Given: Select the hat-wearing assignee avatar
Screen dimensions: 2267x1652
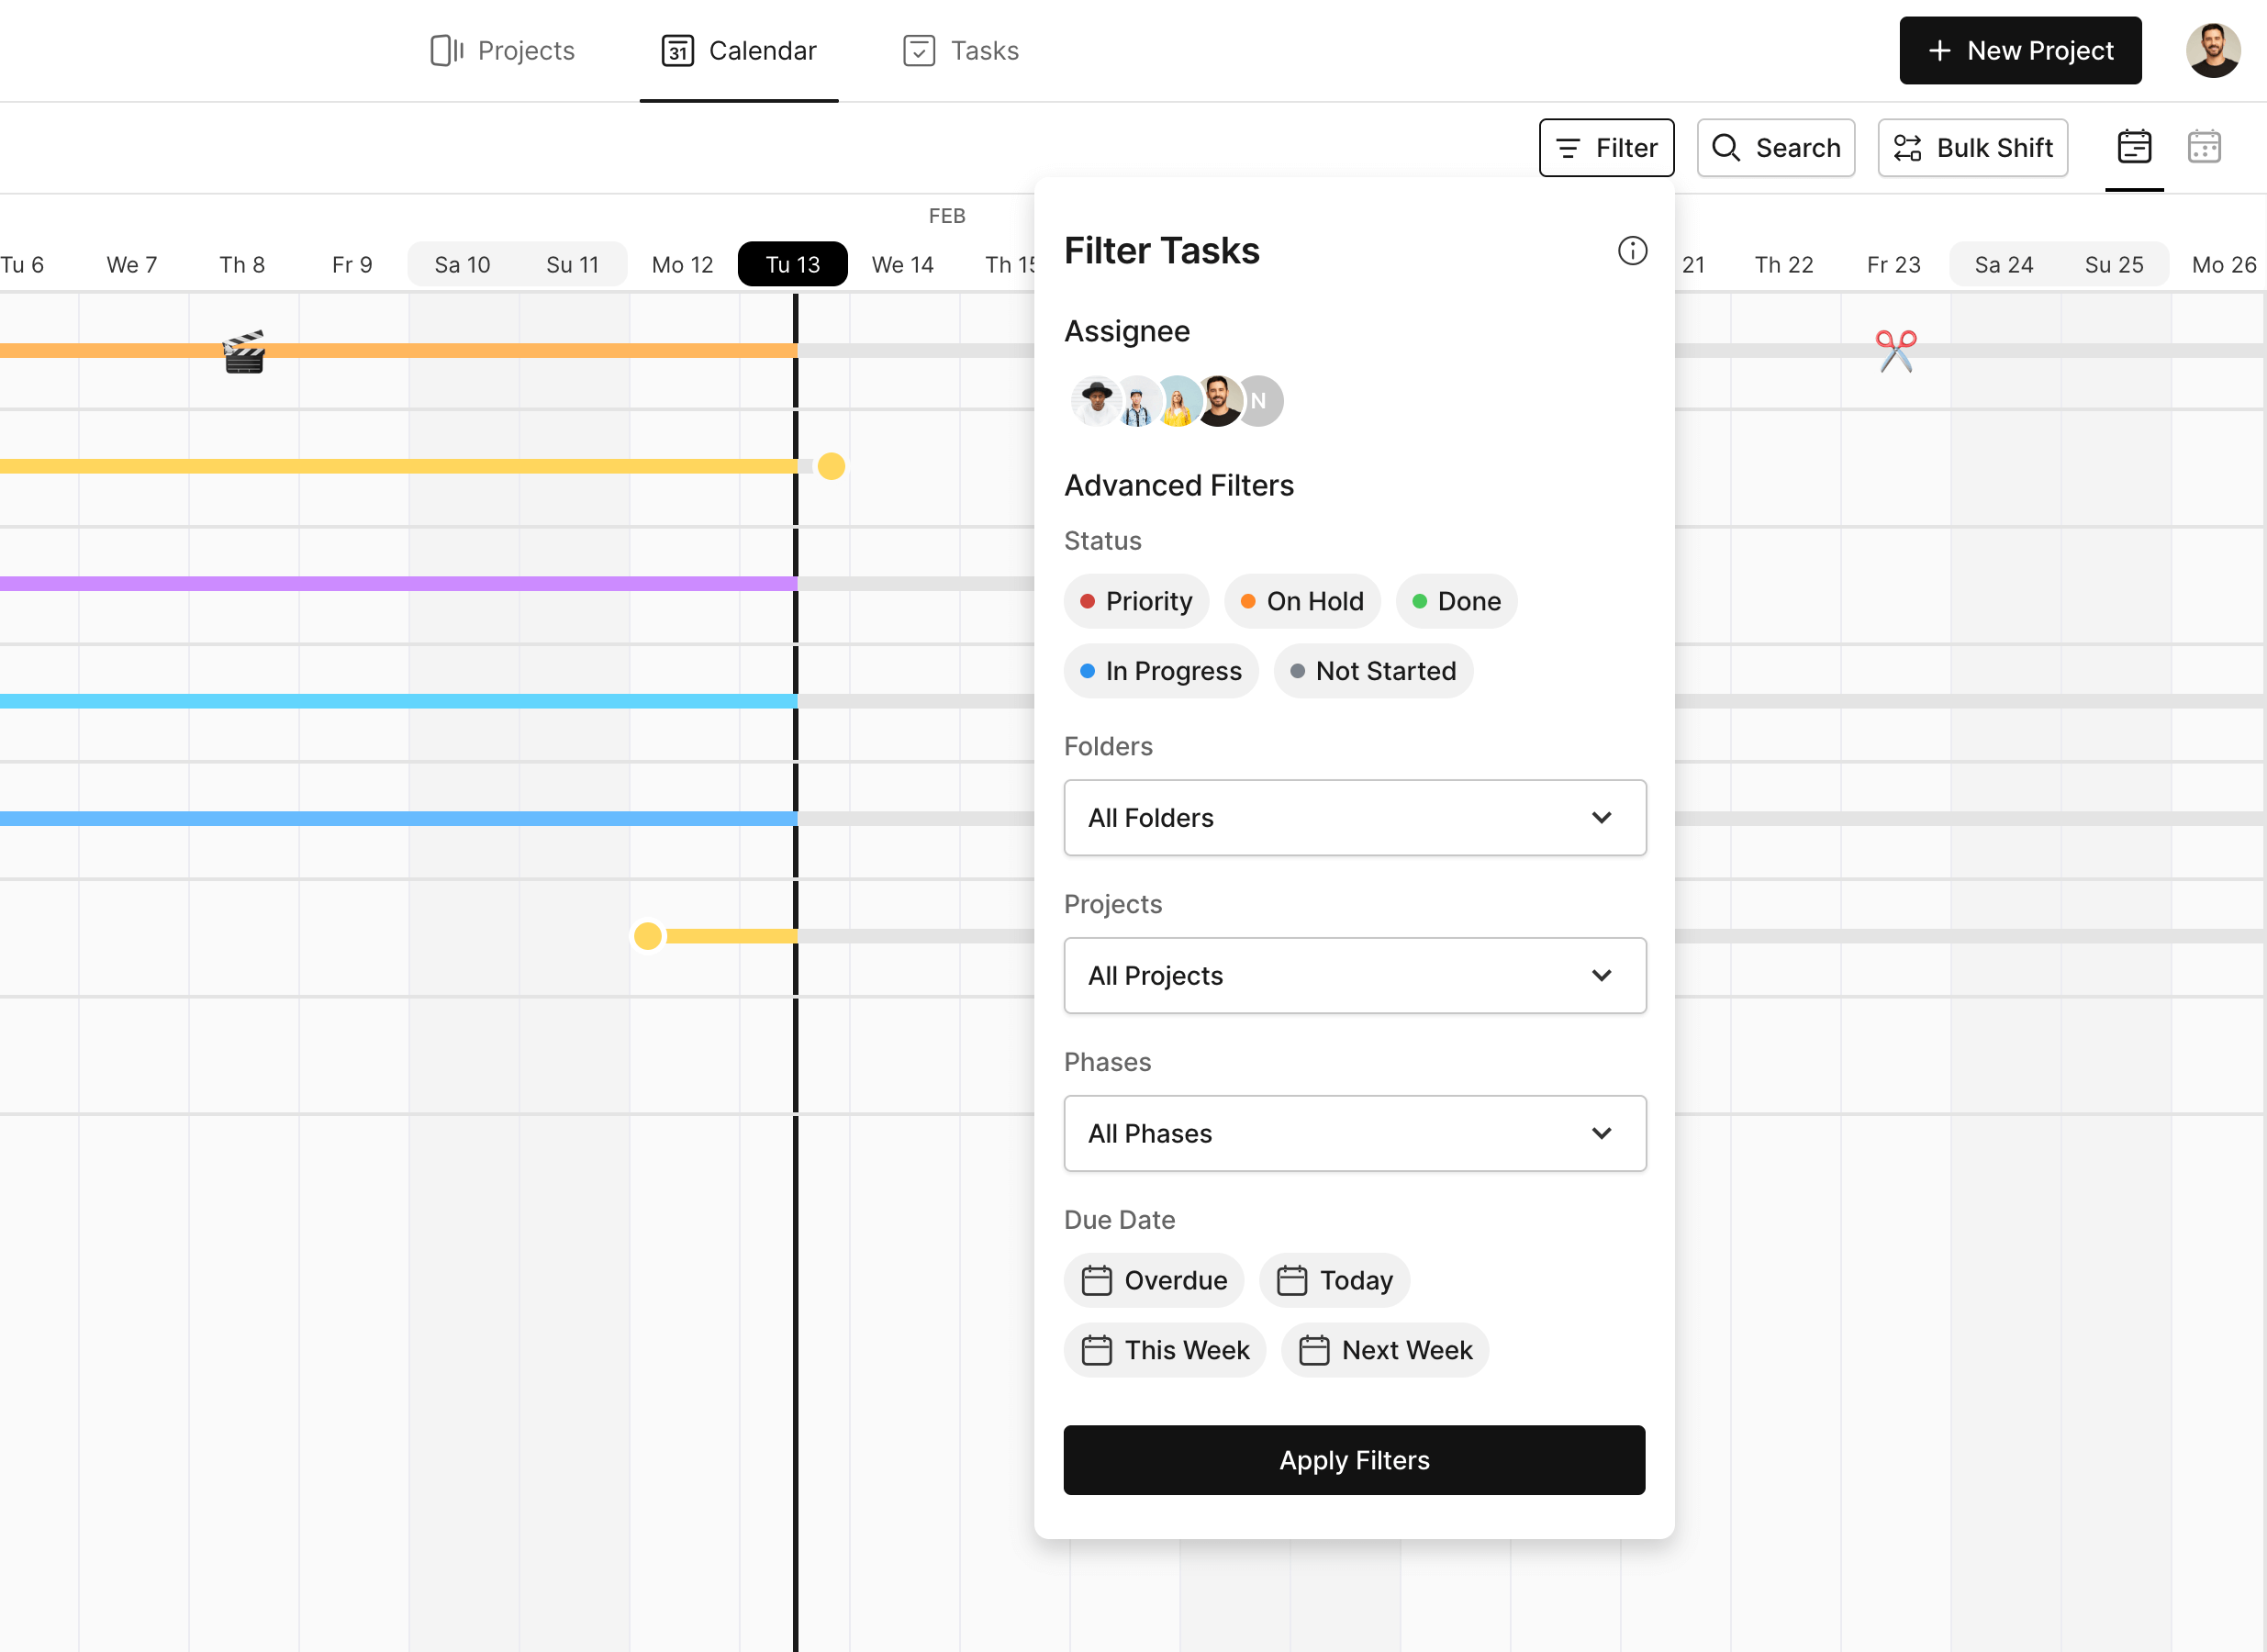Looking at the screenshot, I should [x=1095, y=401].
